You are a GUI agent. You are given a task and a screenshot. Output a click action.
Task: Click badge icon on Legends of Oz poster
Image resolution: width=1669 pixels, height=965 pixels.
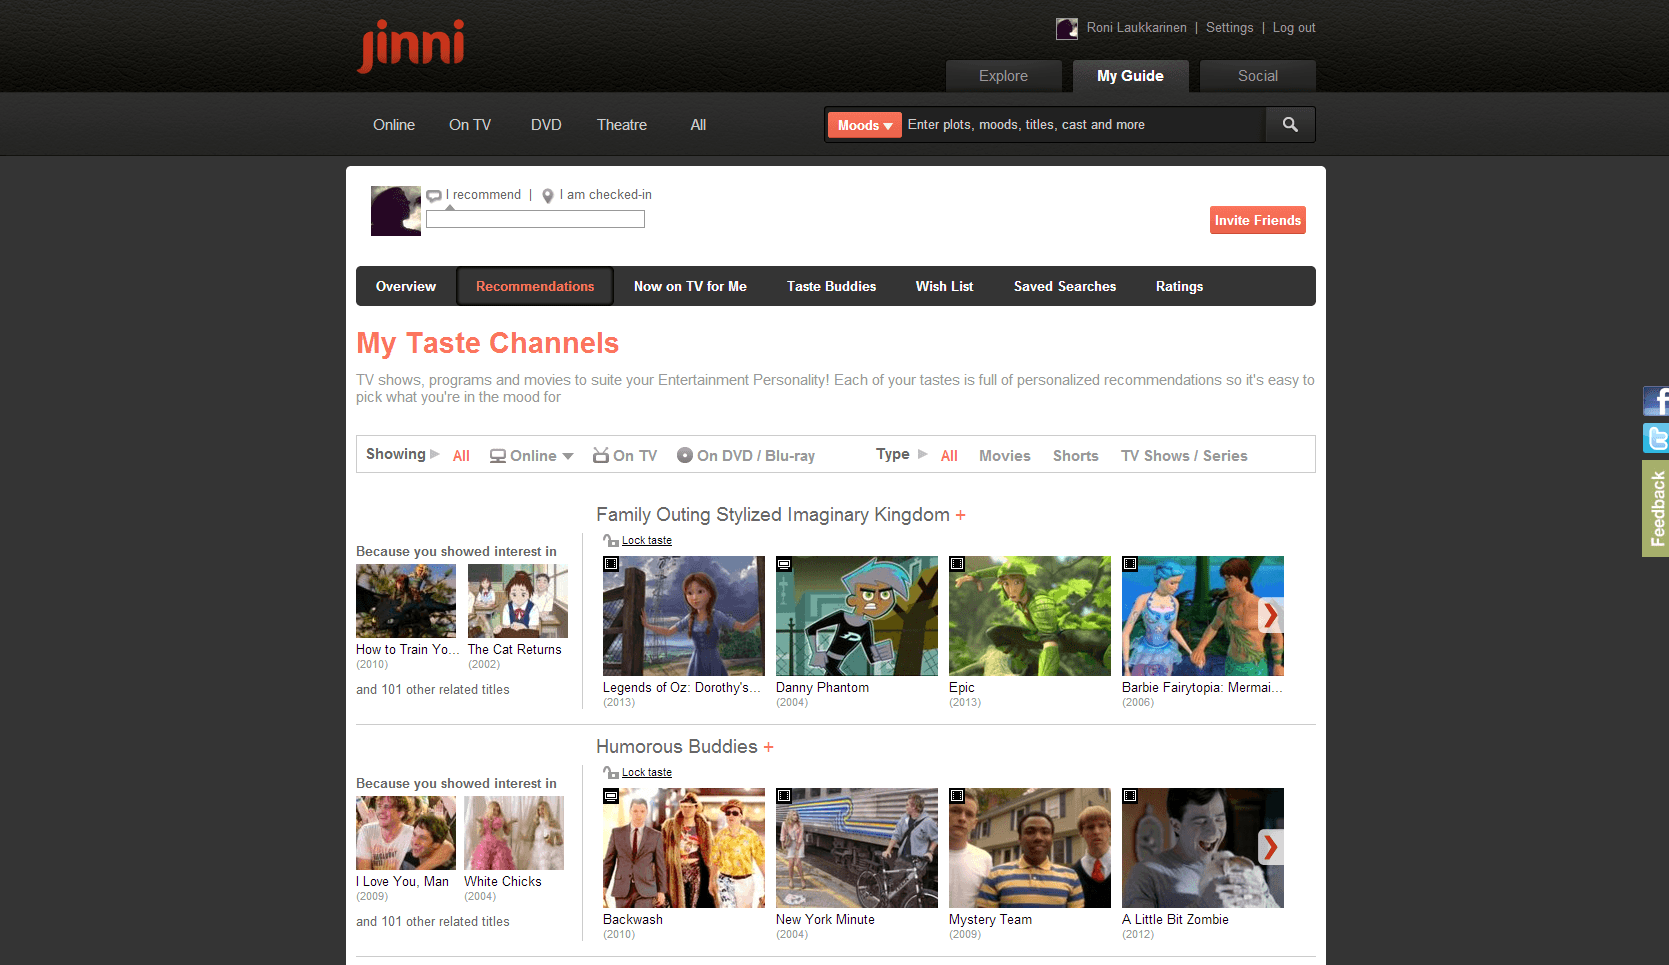[x=611, y=564]
